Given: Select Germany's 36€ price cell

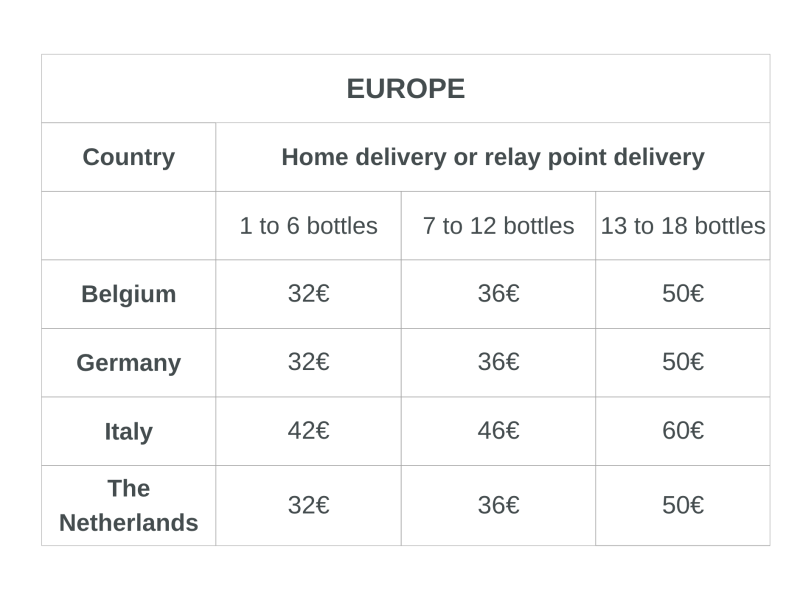Looking at the screenshot, I should pyautogui.click(x=498, y=363).
